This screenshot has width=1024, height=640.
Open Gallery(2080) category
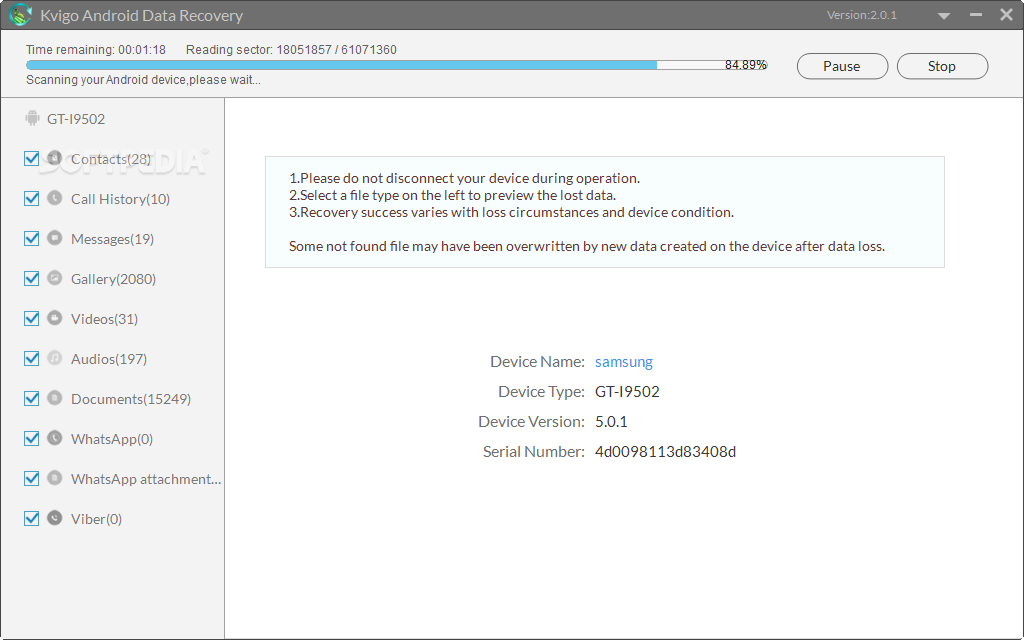coord(113,279)
